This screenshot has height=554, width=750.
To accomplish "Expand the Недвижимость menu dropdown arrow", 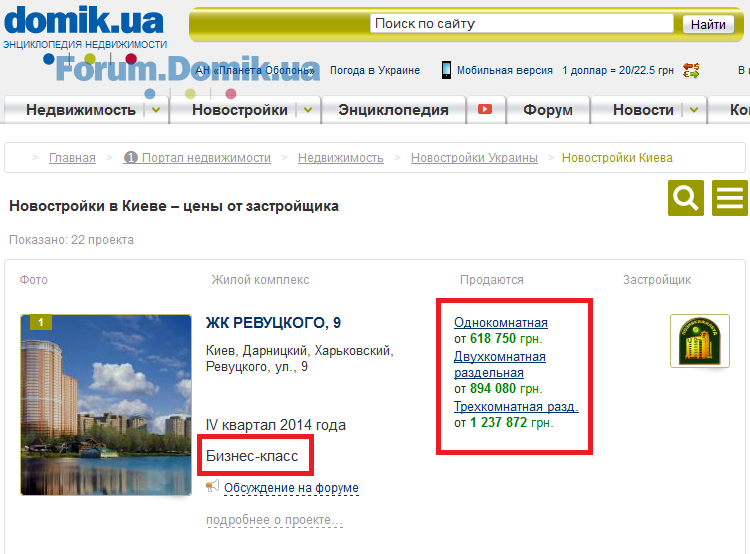I will coord(156,110).
